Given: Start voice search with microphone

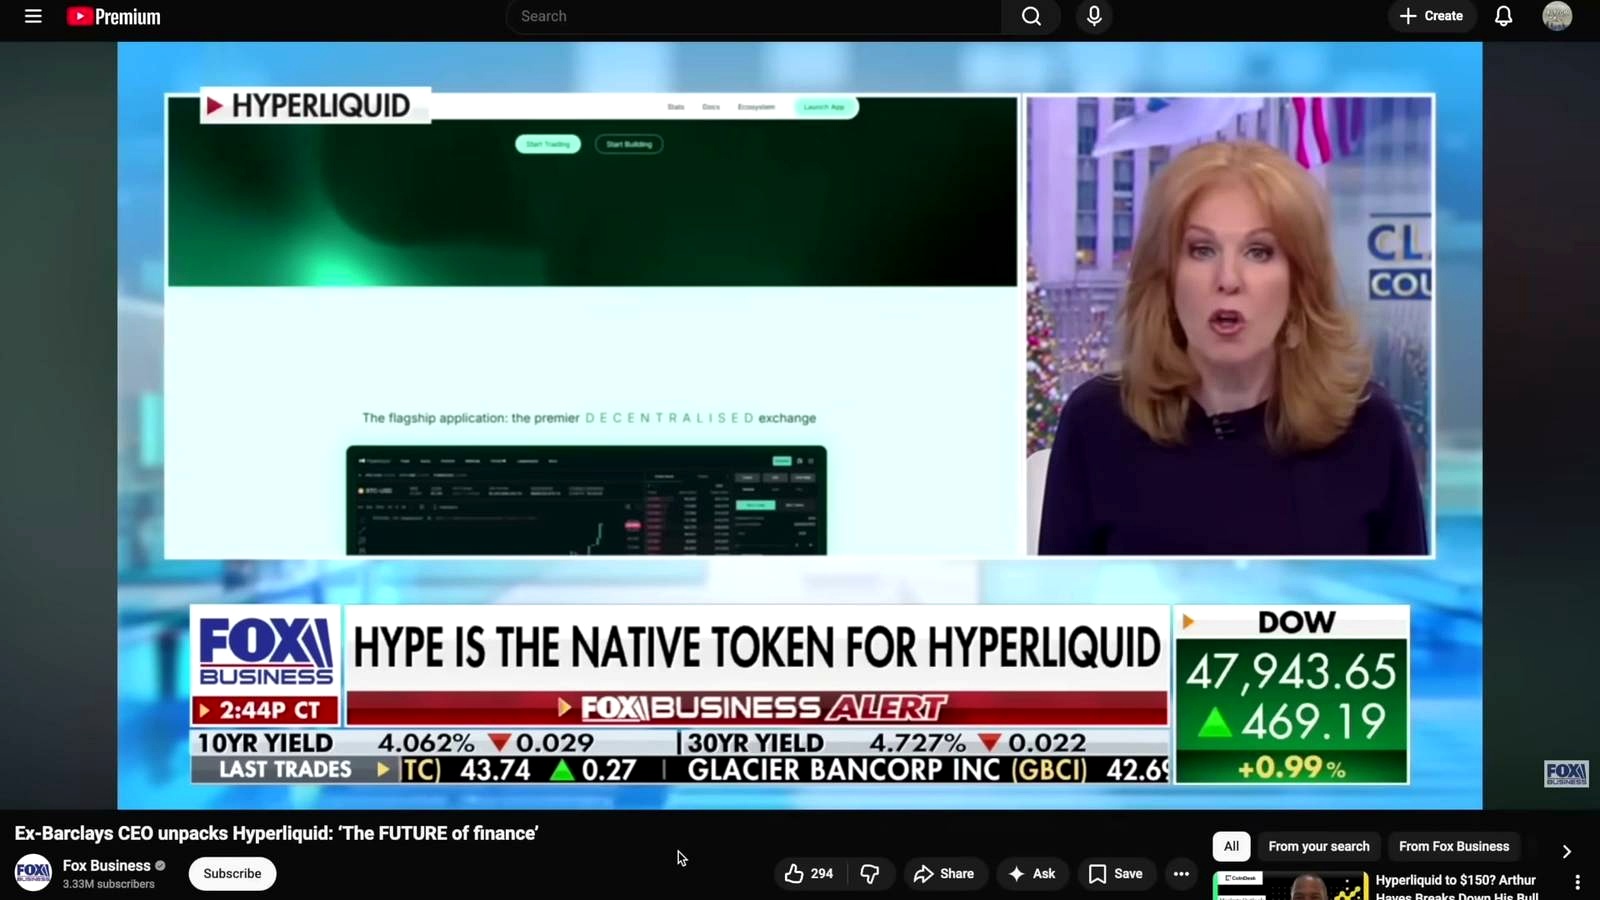Looking at the screenshot, I should point(1094,16).
